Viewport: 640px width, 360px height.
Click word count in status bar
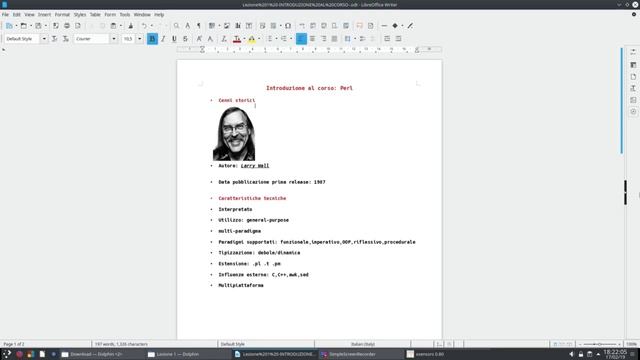(121, 344)
